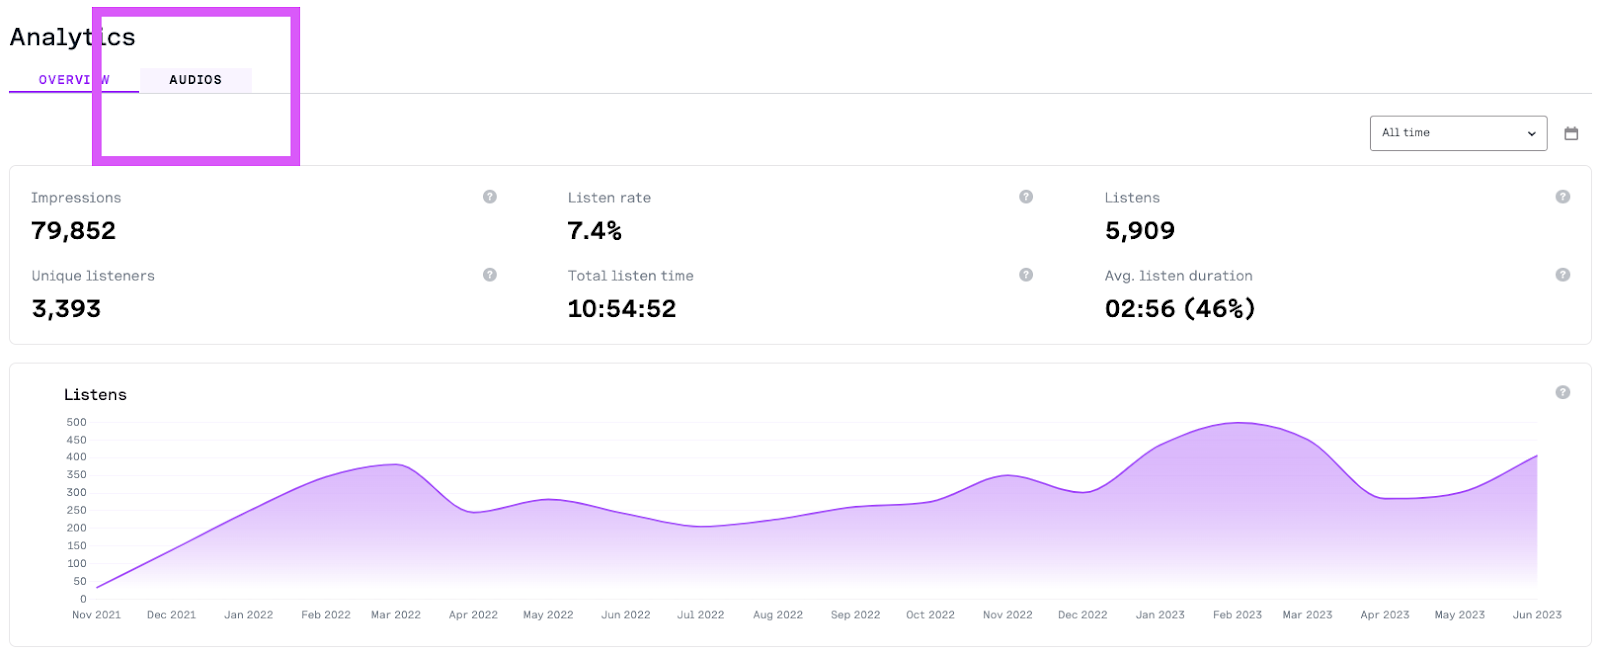Switch to the Audios tab

point(196,80)
